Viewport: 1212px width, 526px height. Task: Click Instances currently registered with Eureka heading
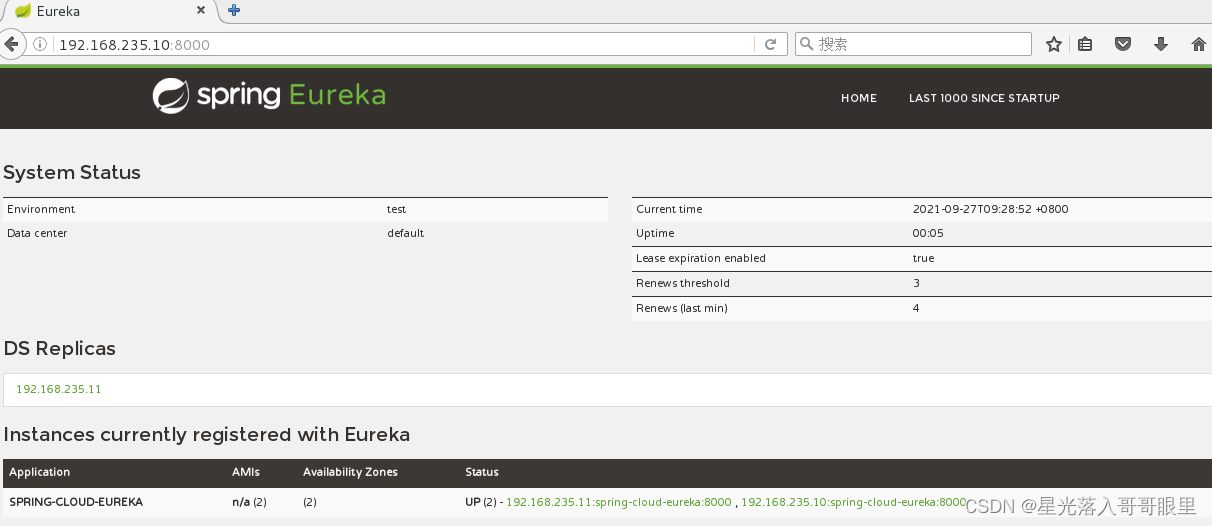[x=207, y=435]
